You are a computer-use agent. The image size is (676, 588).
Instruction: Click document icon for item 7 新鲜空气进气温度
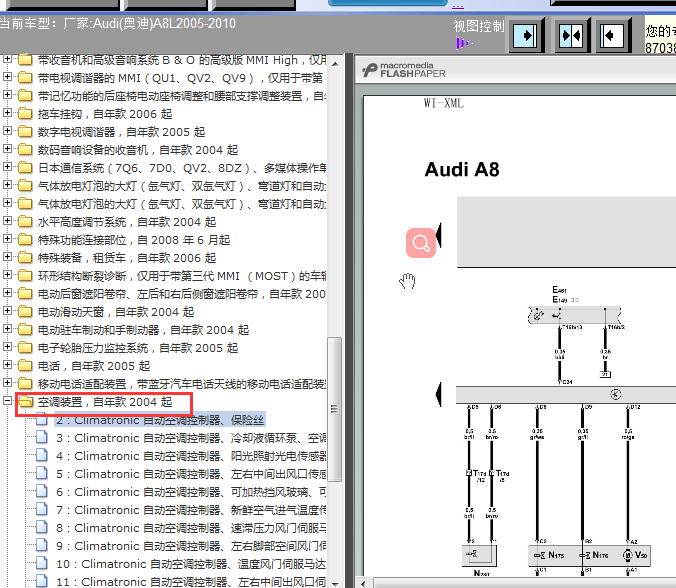pos(42,510)
